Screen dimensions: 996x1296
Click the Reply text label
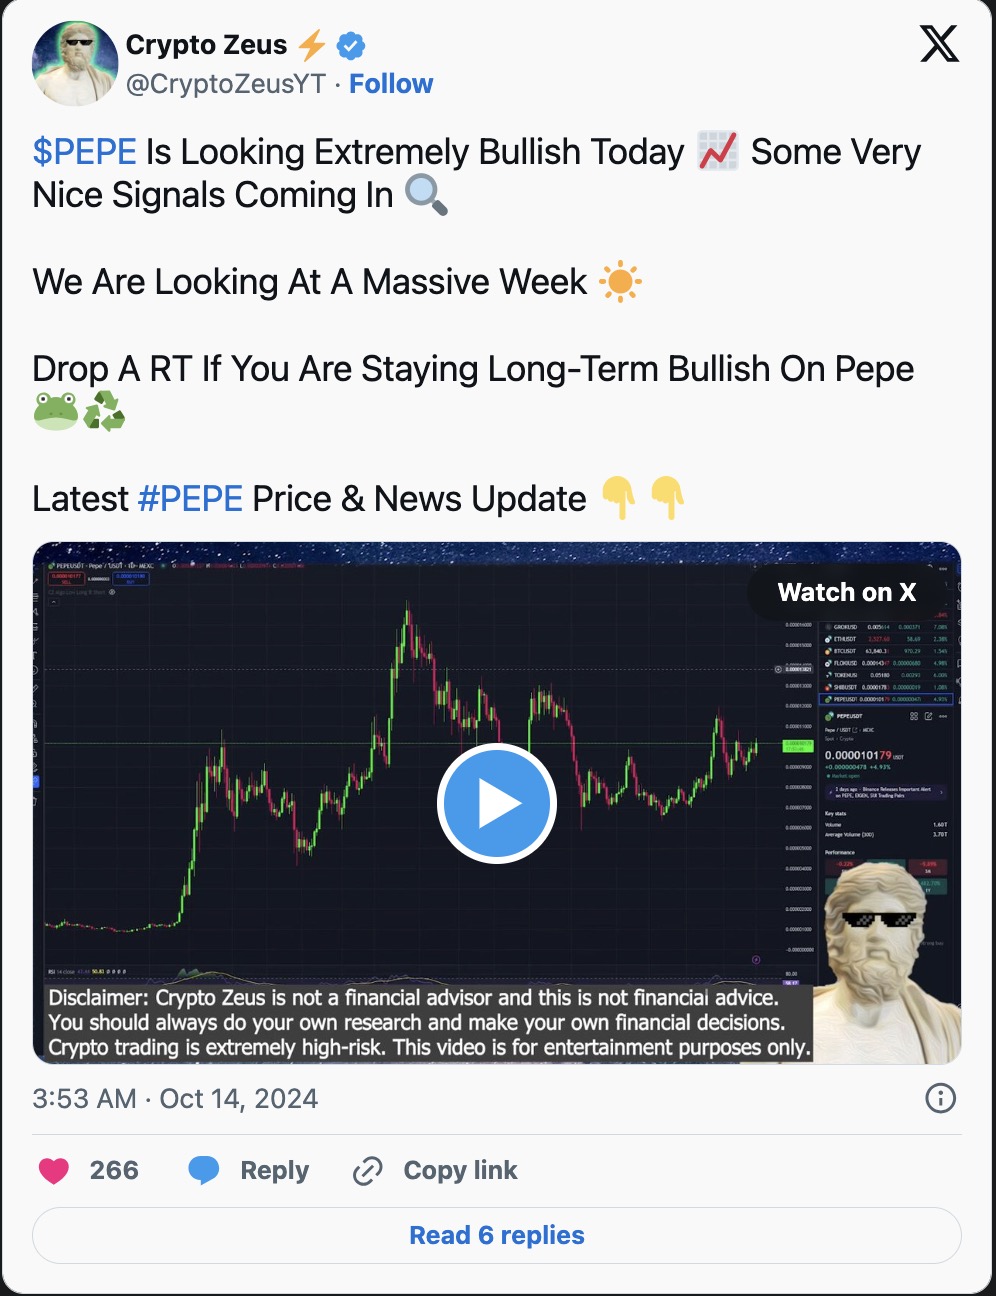point(275,1170)
